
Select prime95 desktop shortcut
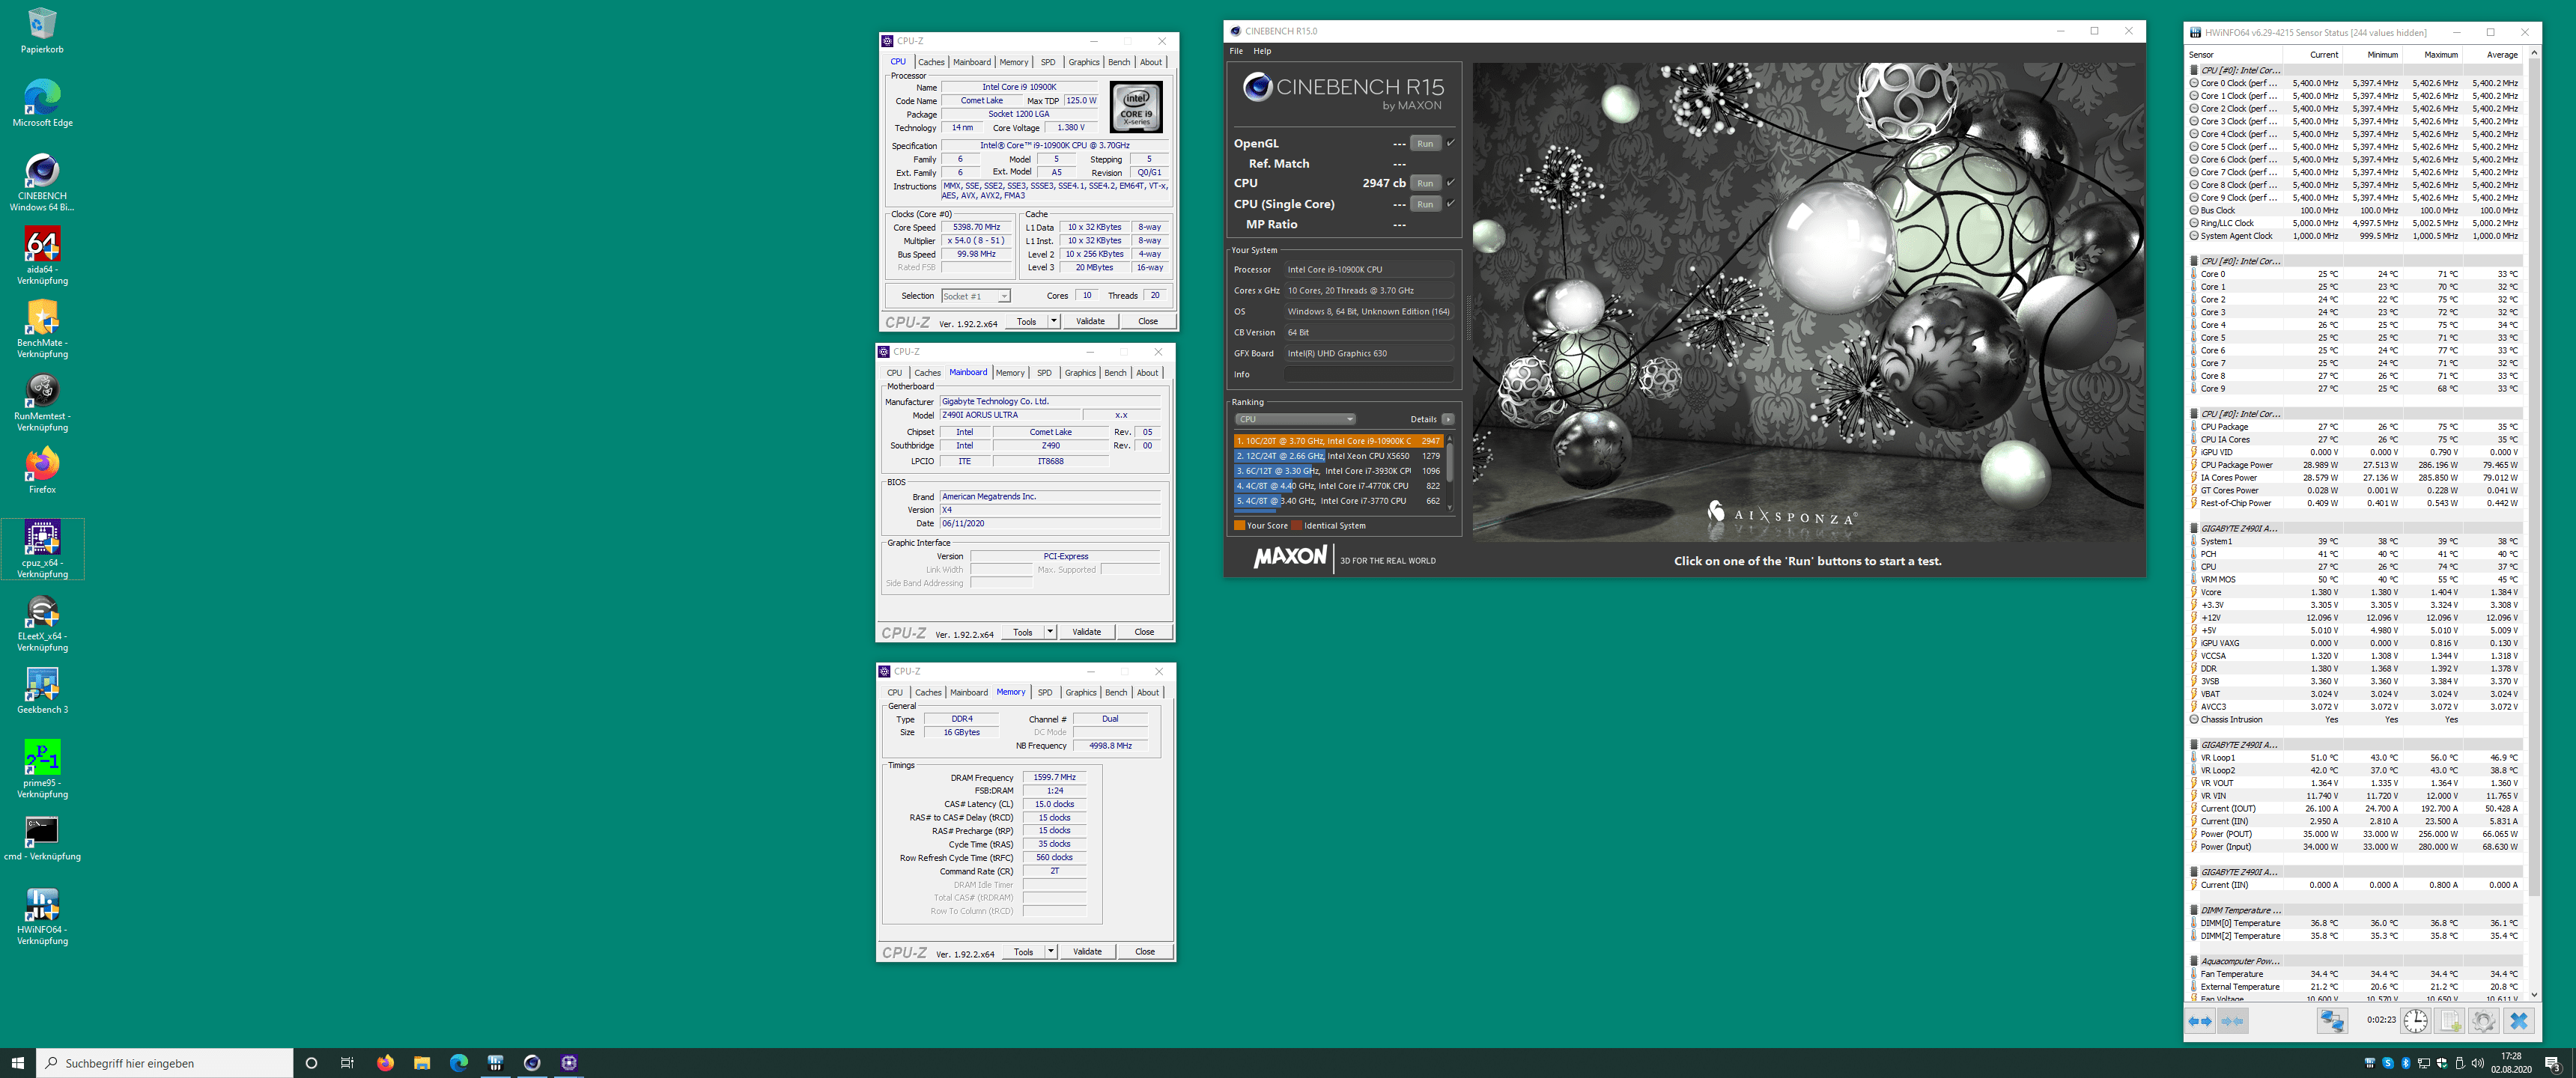[x=42, y=768]
